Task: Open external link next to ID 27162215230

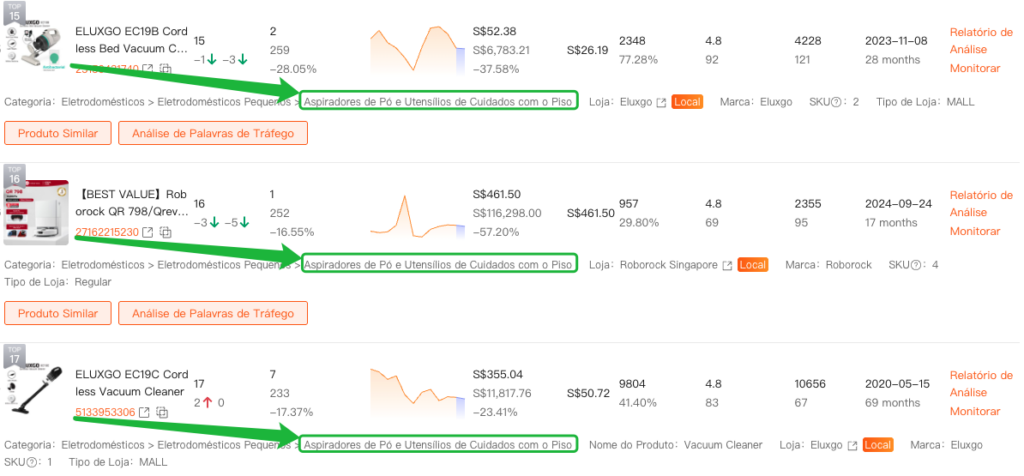Action: point(148,232)
